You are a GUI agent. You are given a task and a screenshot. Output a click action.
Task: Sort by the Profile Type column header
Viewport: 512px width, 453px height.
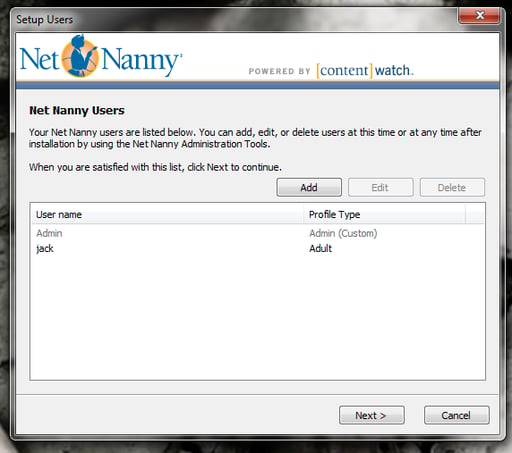[384, 214]
